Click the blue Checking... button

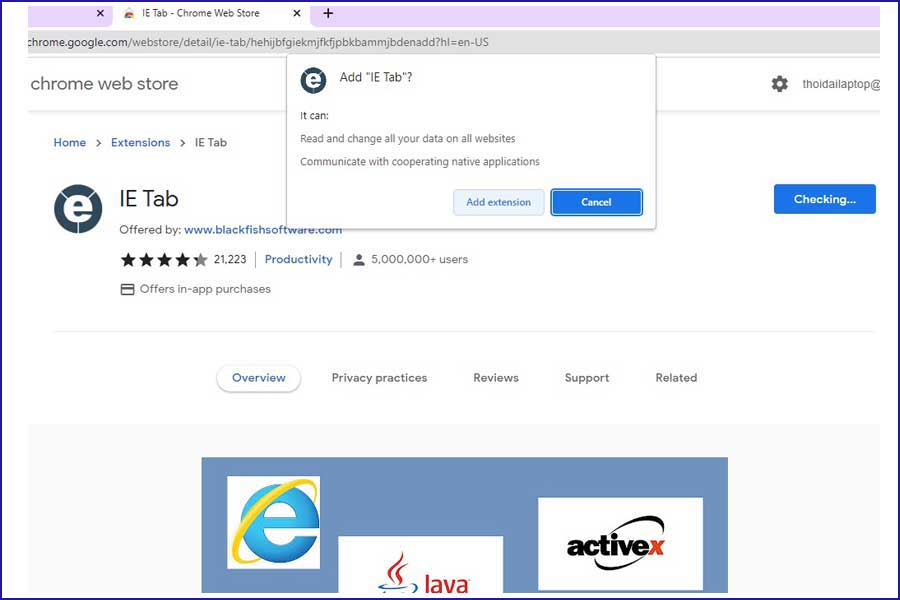click(824, 199)
